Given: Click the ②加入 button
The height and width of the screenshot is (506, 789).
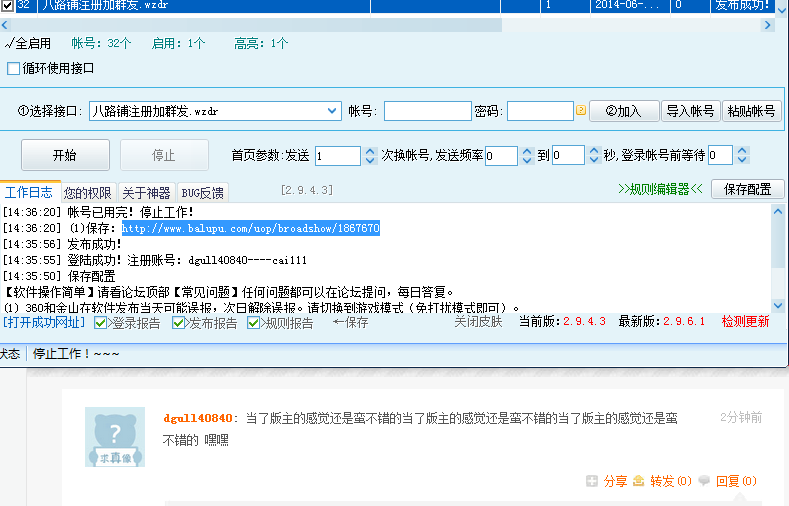Looking at the screenshot, I should [624, 111].
